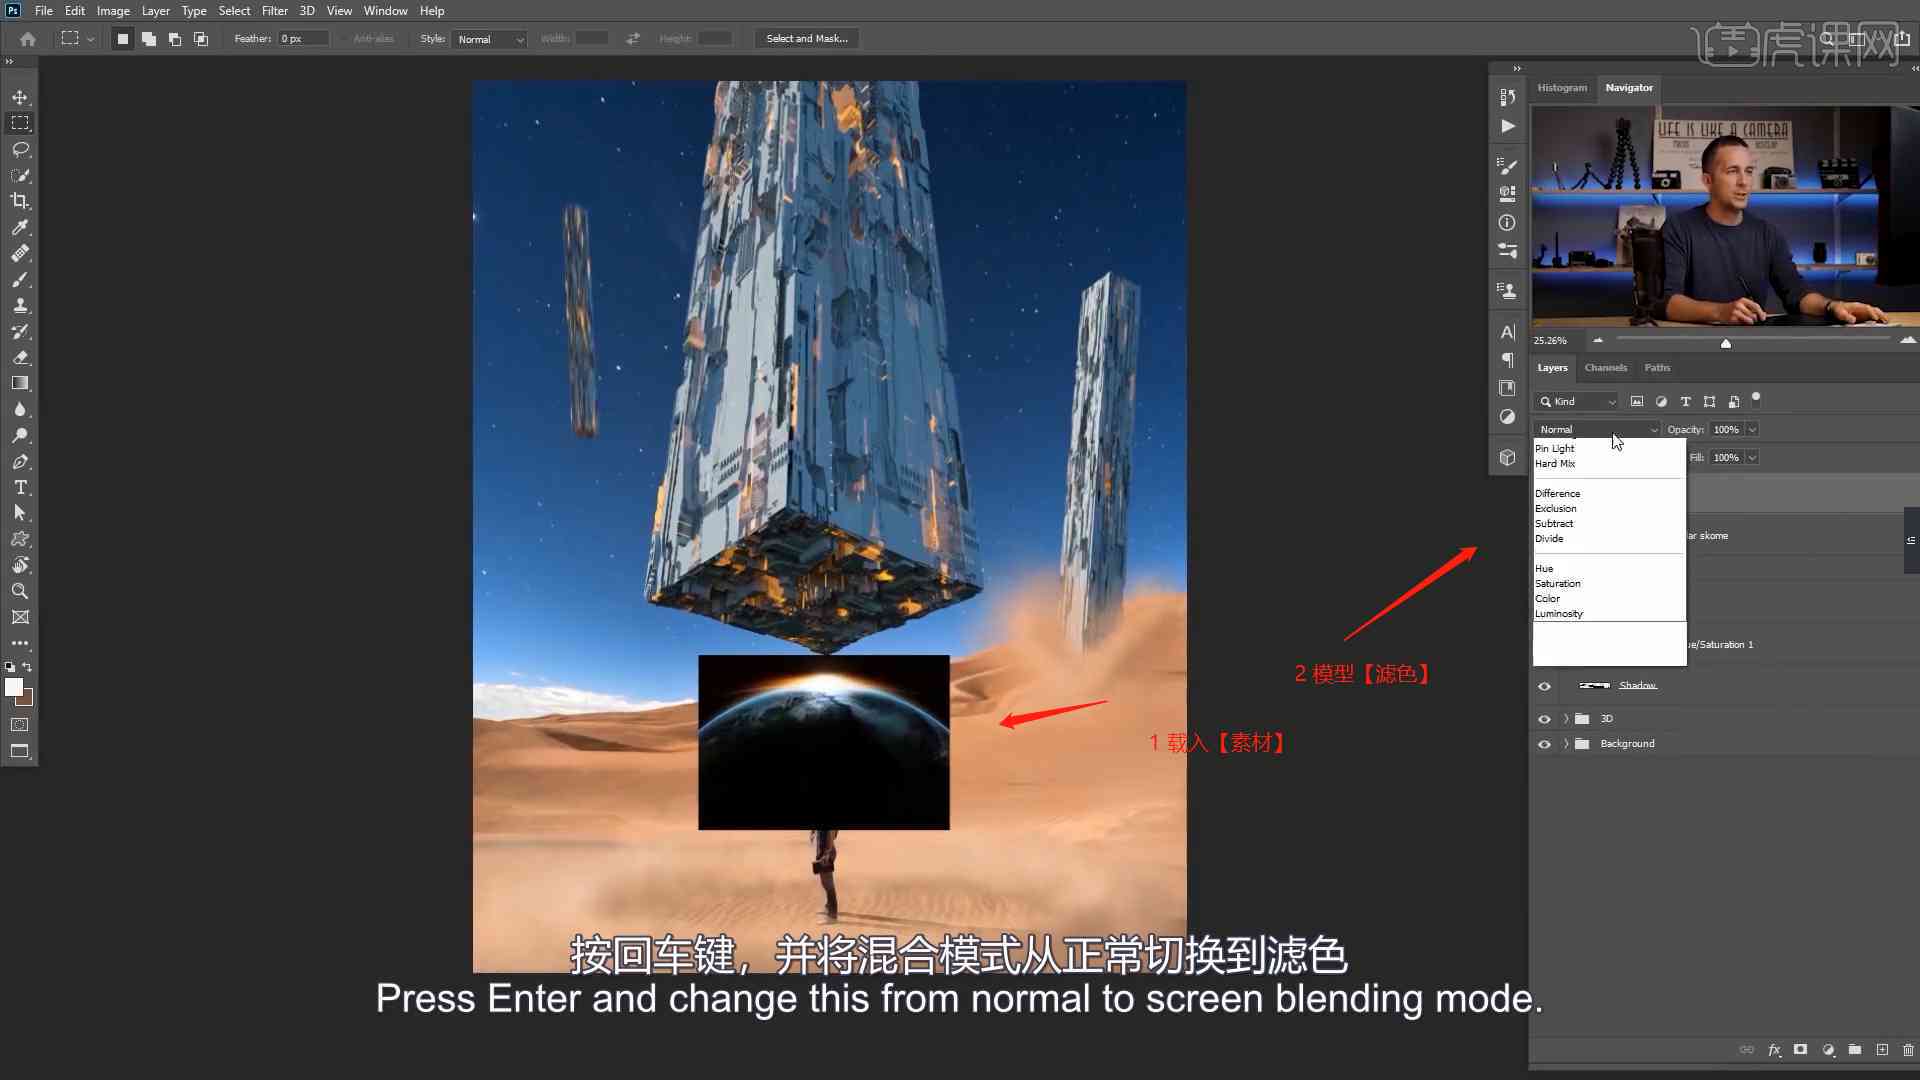Select the Blur tool
Viewport: 1920px width, 1080px height.
(x=20, y=409)
